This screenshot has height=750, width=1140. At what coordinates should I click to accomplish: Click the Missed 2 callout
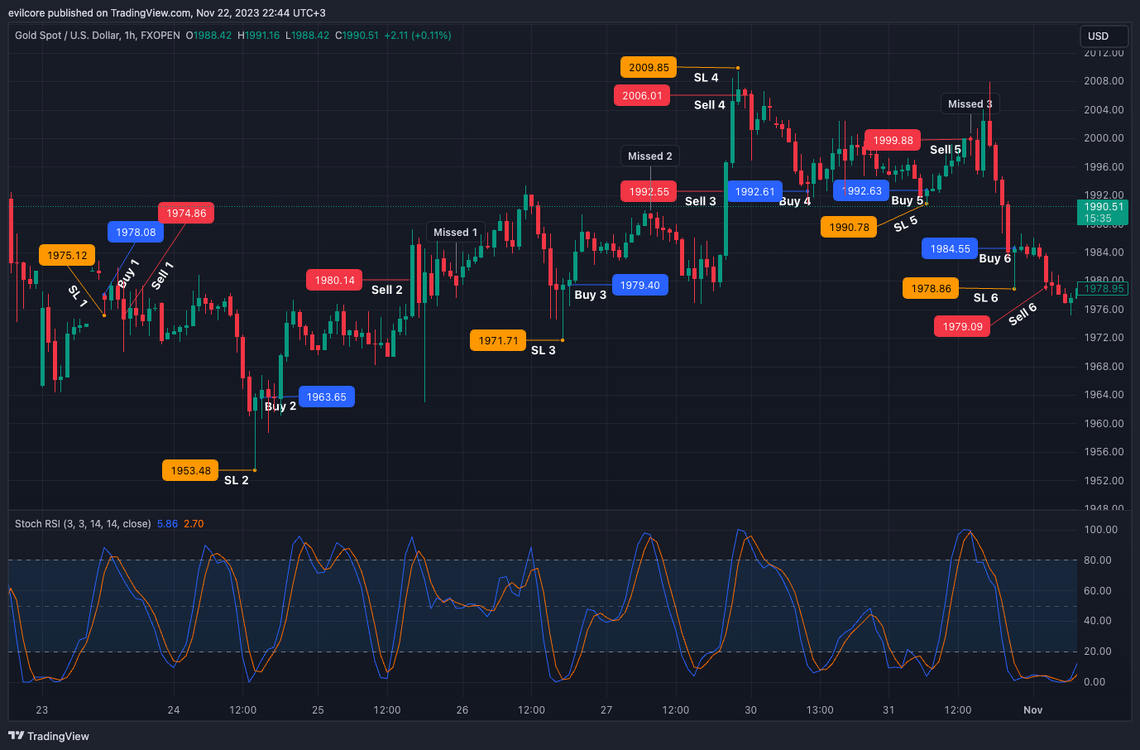[650, 156]
